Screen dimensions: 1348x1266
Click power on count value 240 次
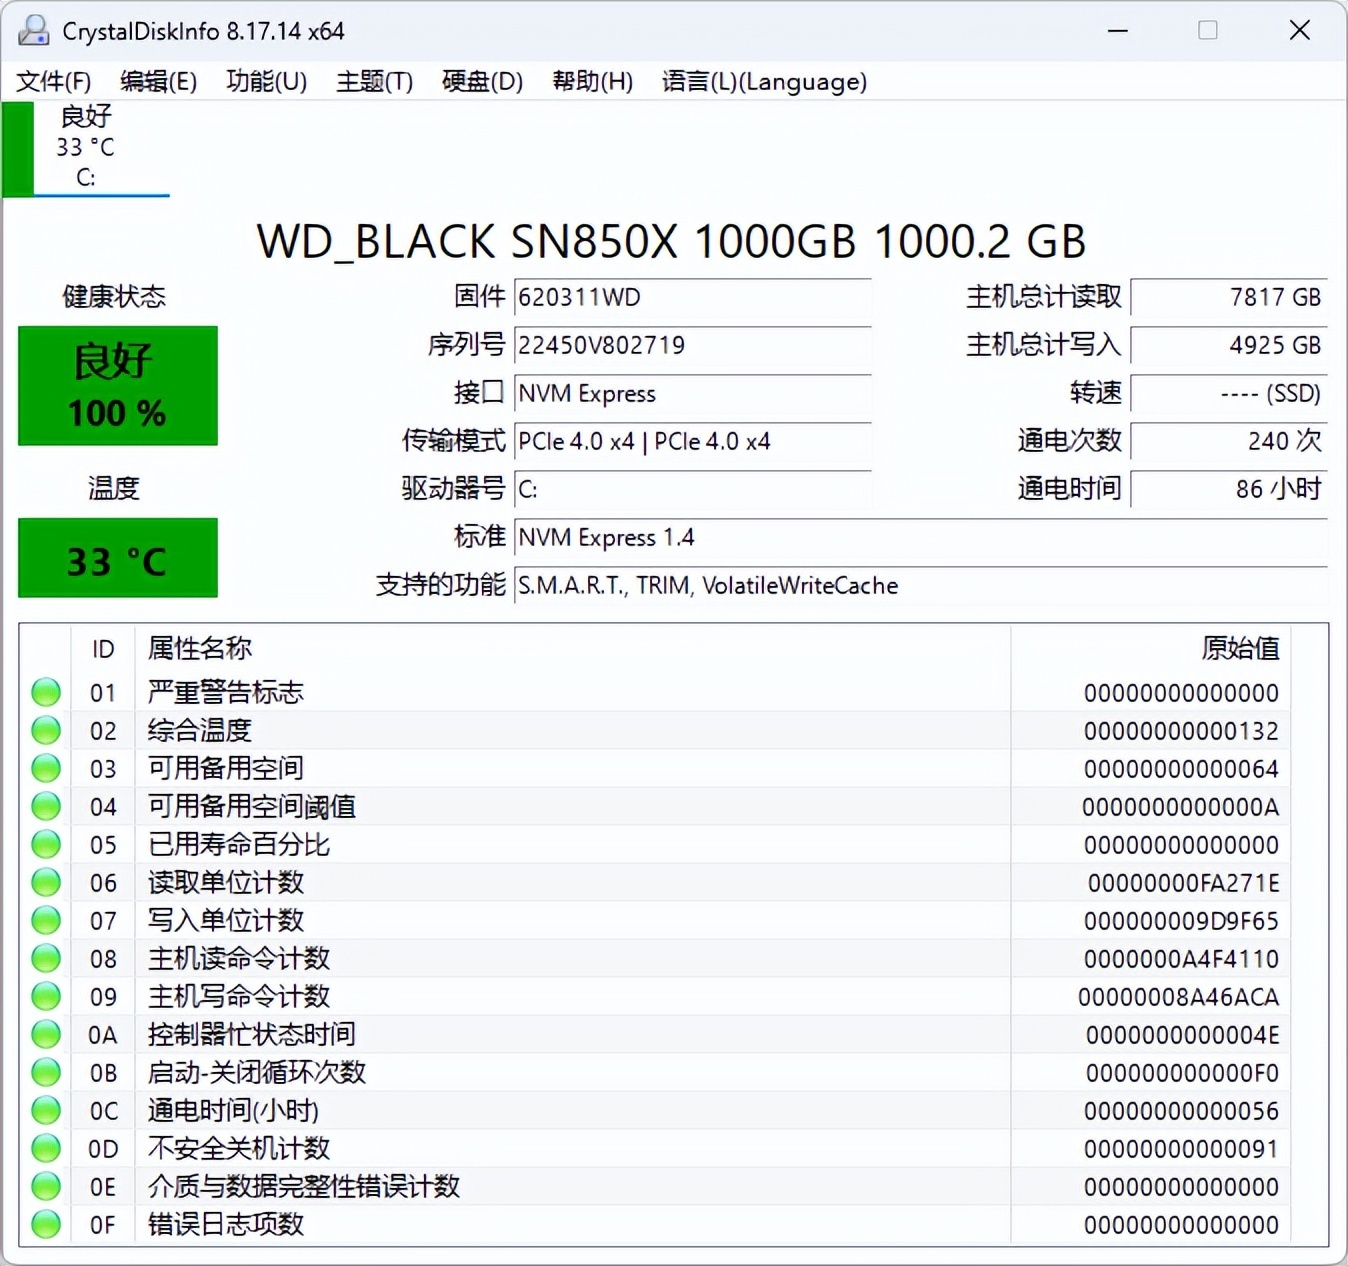[x=1229, y=441]
